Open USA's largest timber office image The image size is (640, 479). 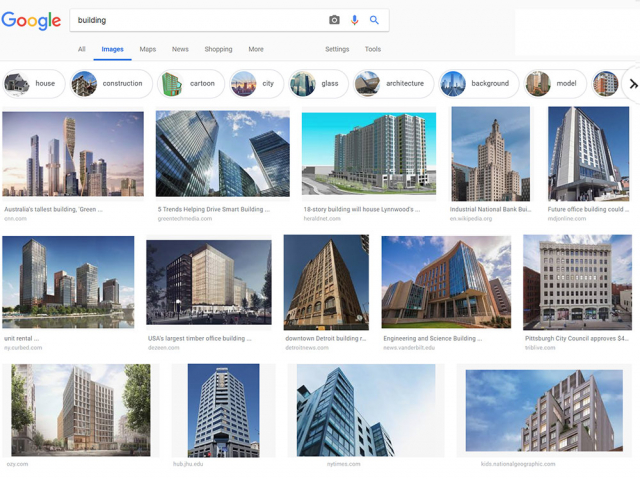point(209,282)
